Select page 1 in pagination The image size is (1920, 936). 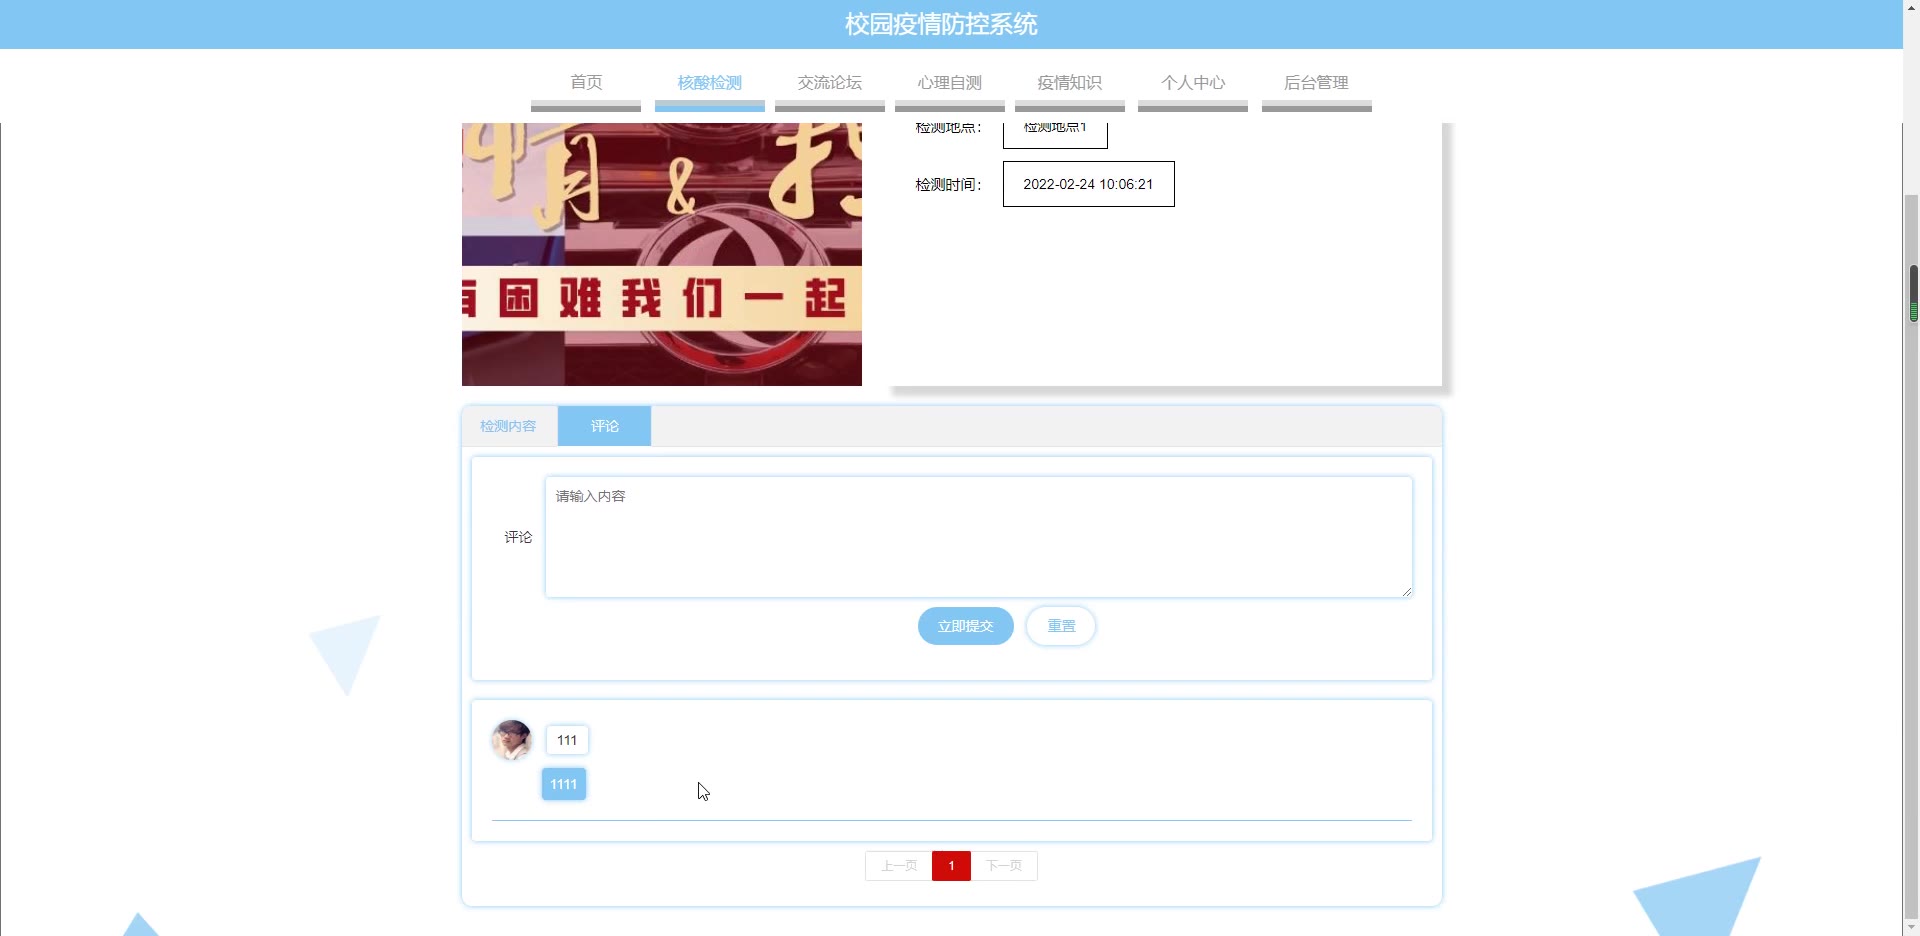click(951, 866)
